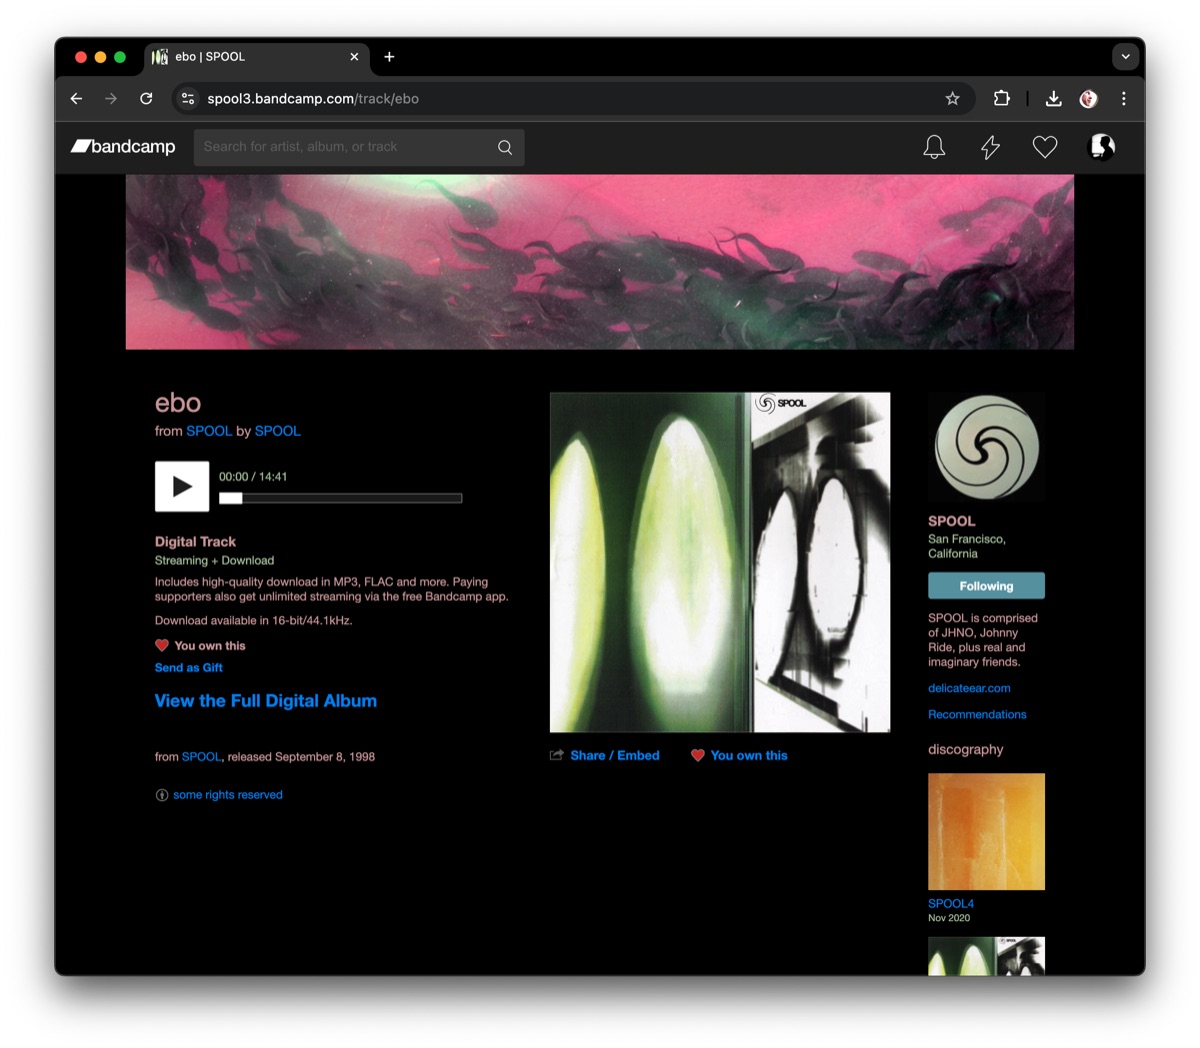Open a new browser tab
The width and height of the screenshot is (1200, 1048).
[389, 57]
